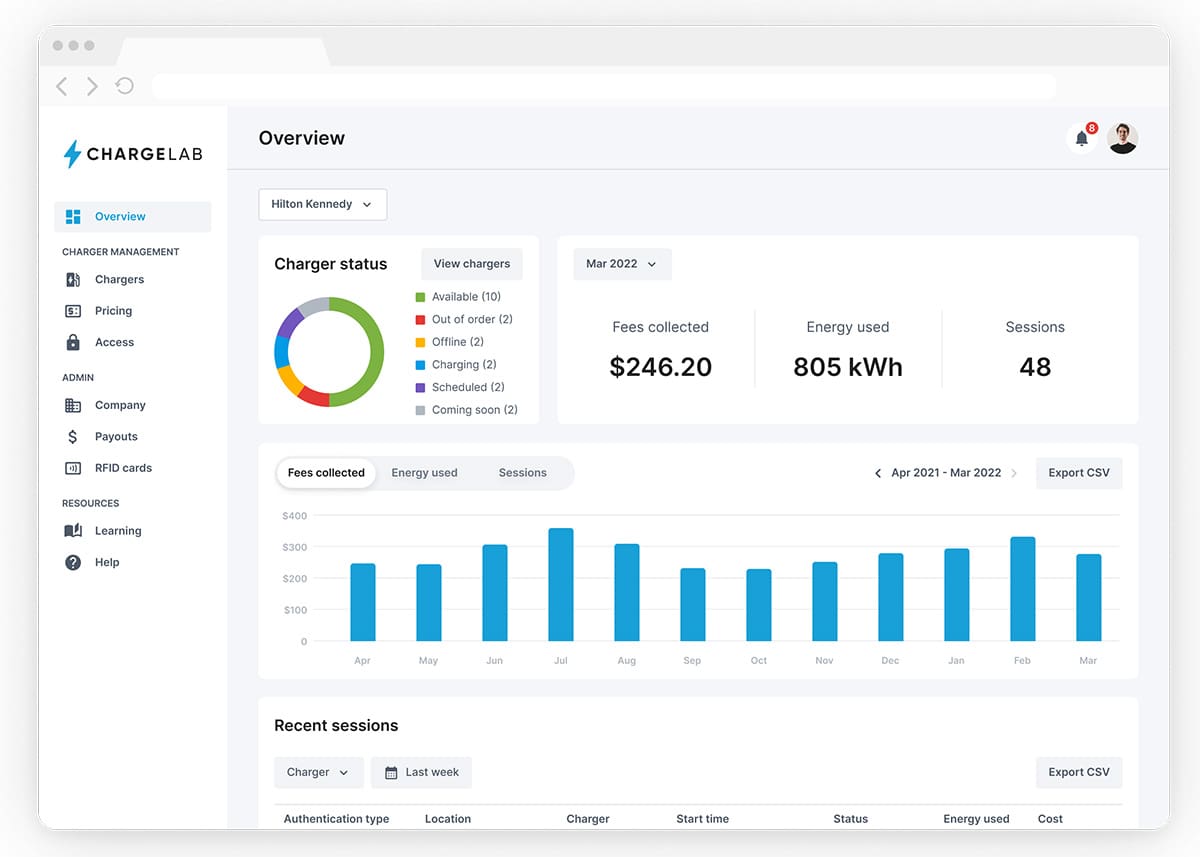Click the View chargers button
The image size is (1200, 857).
471,264
